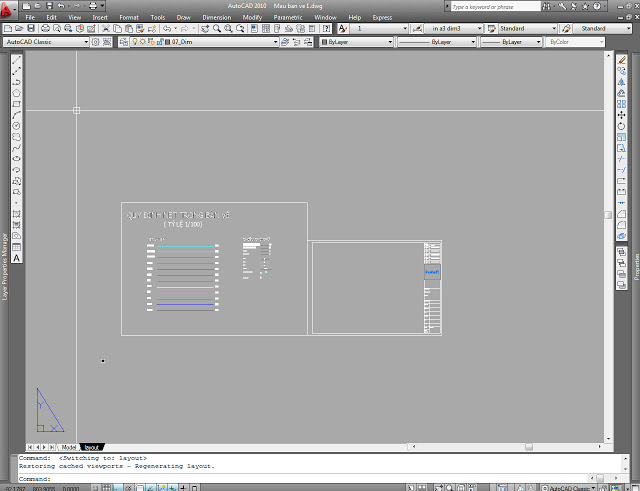This screenshot has height=491, width=640.
Task: Click the AutoCAD application menu logo
Action: [9, 8]
